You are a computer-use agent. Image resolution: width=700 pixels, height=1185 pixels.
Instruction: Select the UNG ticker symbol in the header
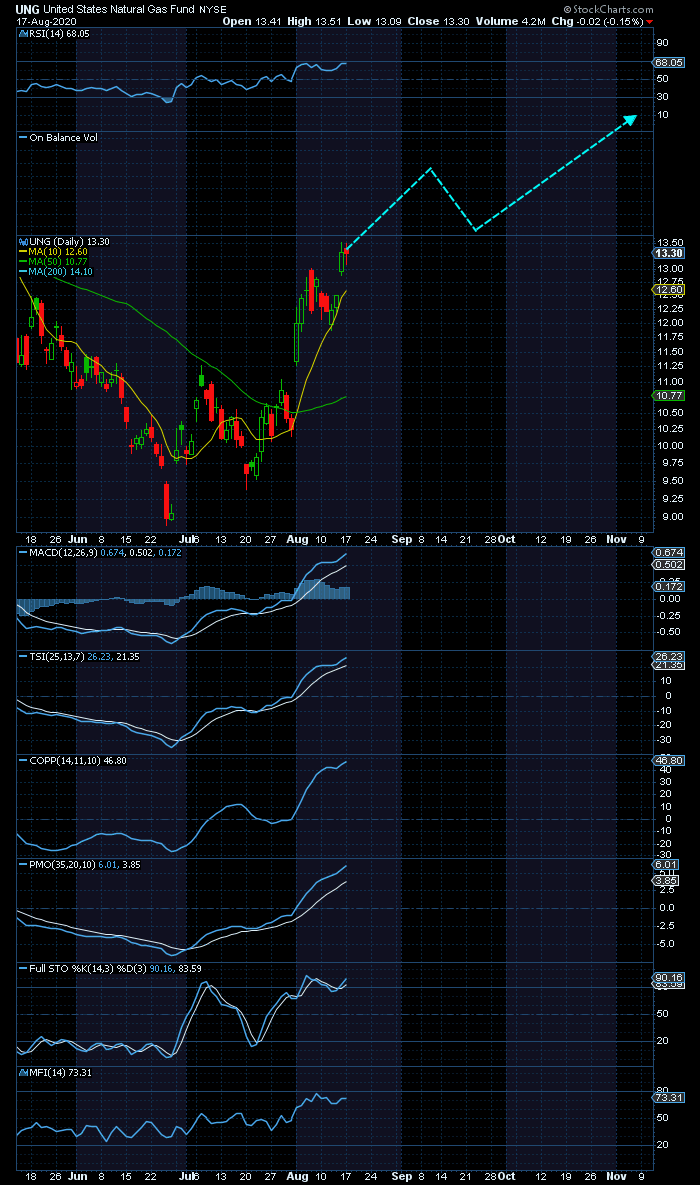pyautogui.click(x=29, y=9)
